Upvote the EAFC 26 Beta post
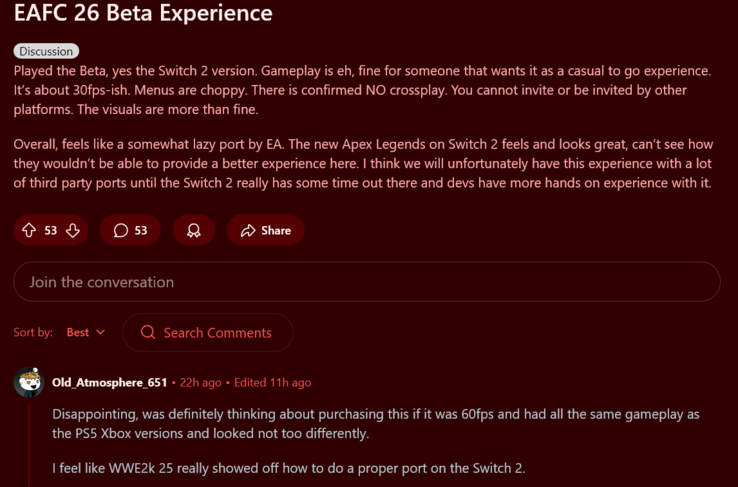 click(x=29, y=230)
